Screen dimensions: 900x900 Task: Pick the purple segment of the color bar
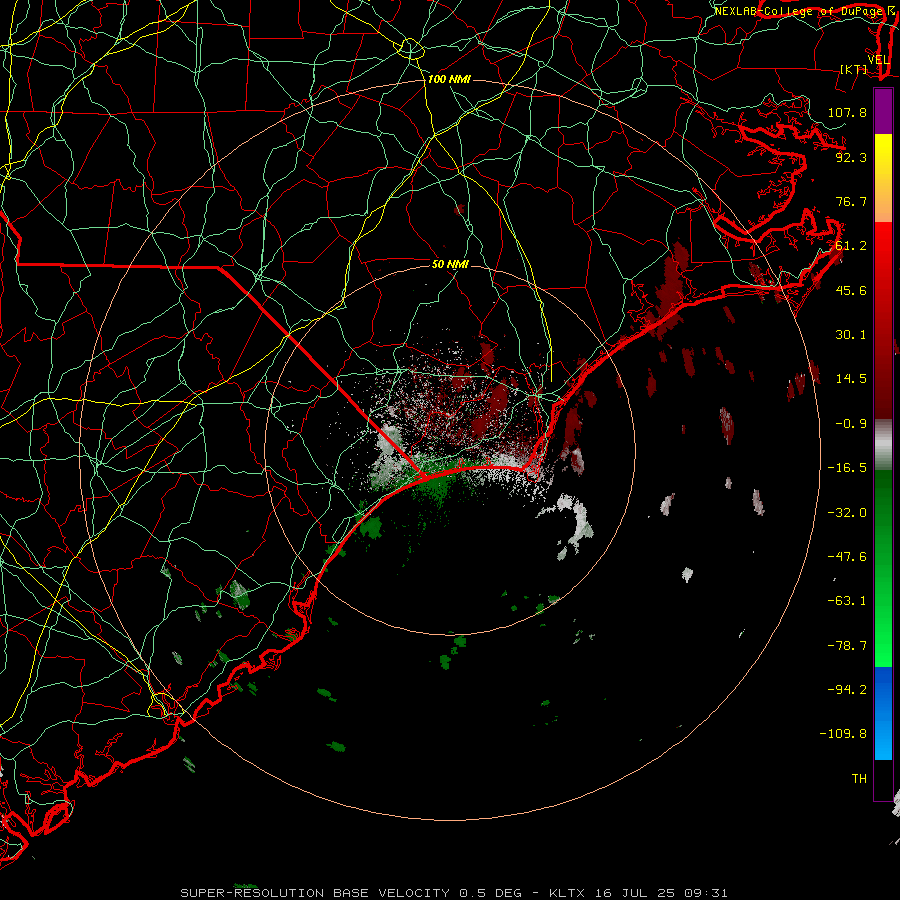(x=883, y=112)
